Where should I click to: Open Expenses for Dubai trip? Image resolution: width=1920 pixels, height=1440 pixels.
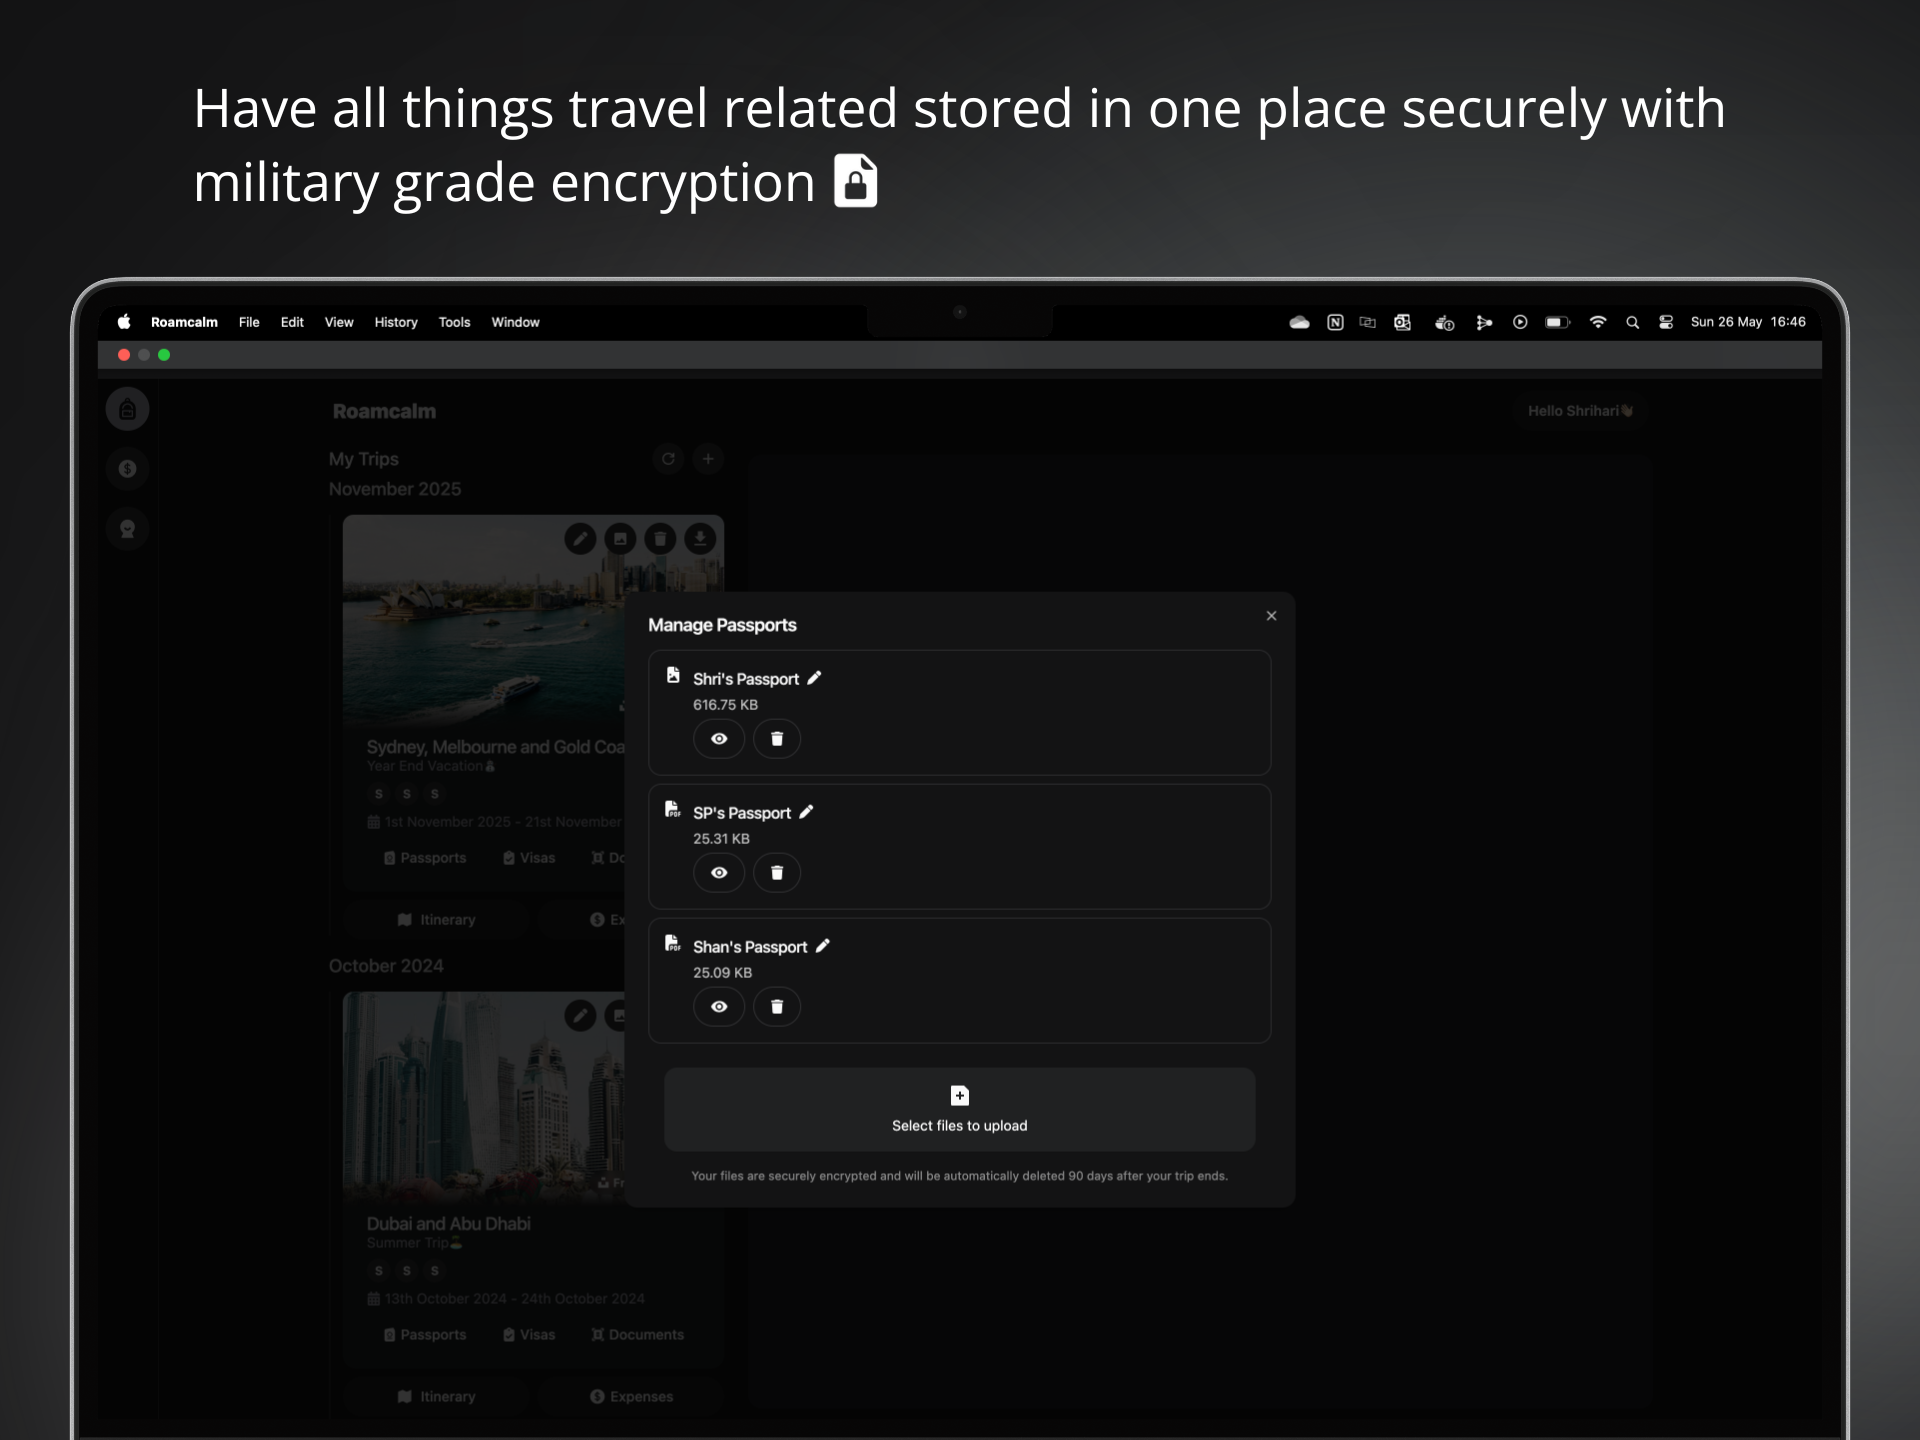point(631,1397)
